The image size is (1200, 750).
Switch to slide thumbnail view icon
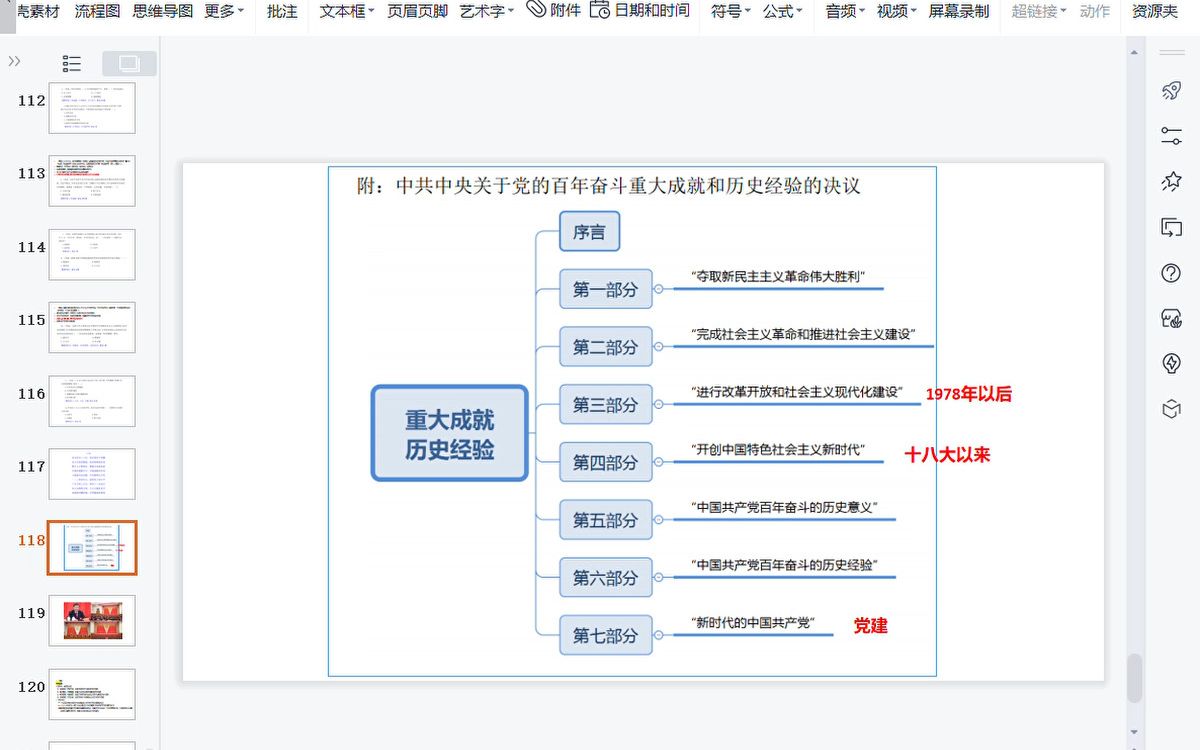pyautogui.click(x=129, y=63)
